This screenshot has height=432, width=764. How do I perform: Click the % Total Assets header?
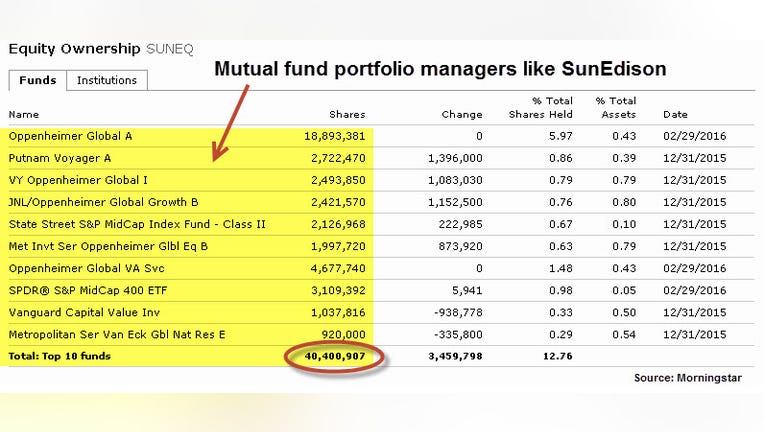[616, 108]
